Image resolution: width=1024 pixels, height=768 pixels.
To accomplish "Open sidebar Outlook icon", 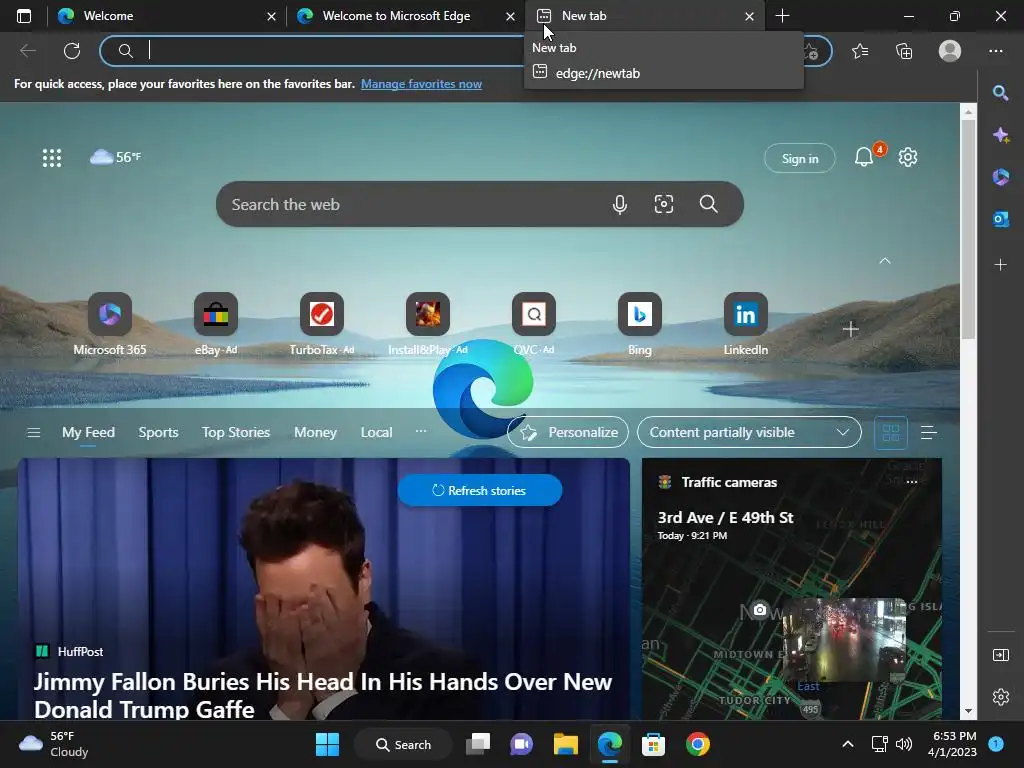I will 1000,219.
